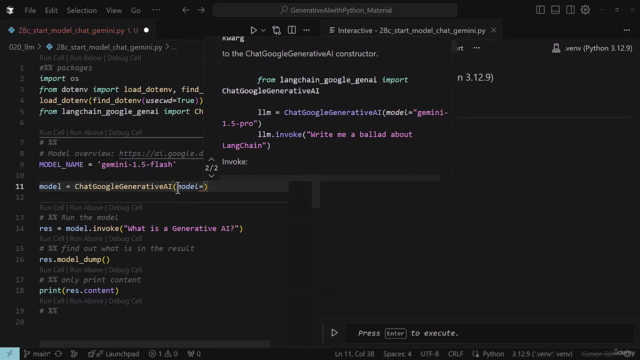Go to line via Ln 11, Col 38
The image size is (640, 360).
coord(354,354)
